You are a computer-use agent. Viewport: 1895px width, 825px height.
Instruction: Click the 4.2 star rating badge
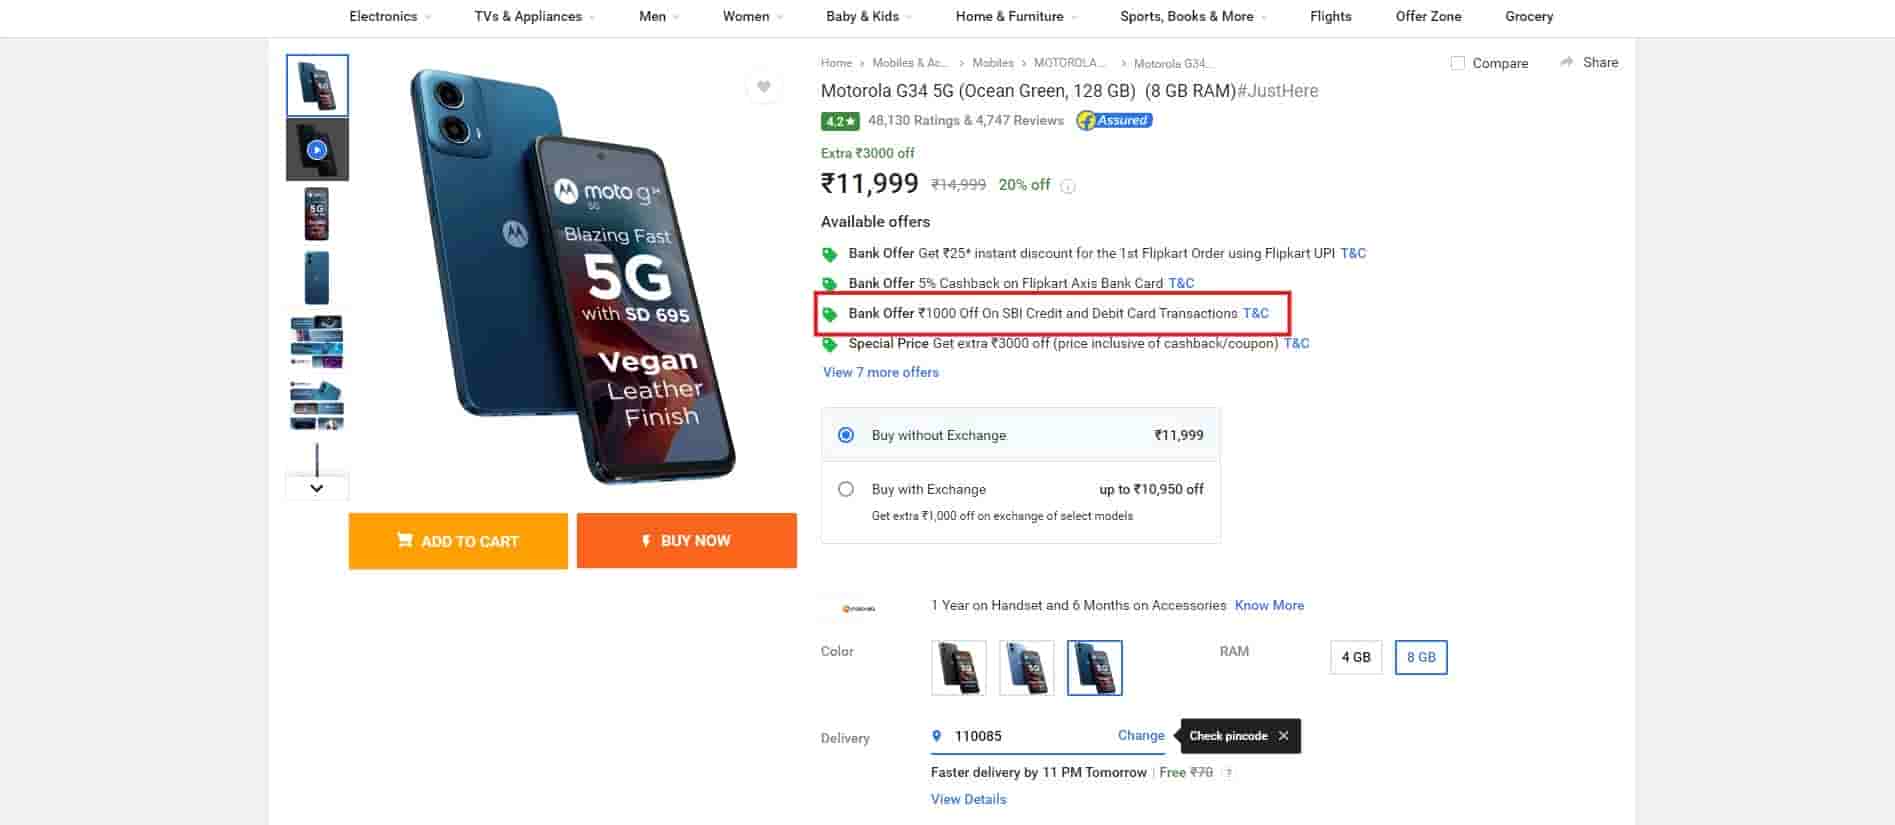[840, 121]
